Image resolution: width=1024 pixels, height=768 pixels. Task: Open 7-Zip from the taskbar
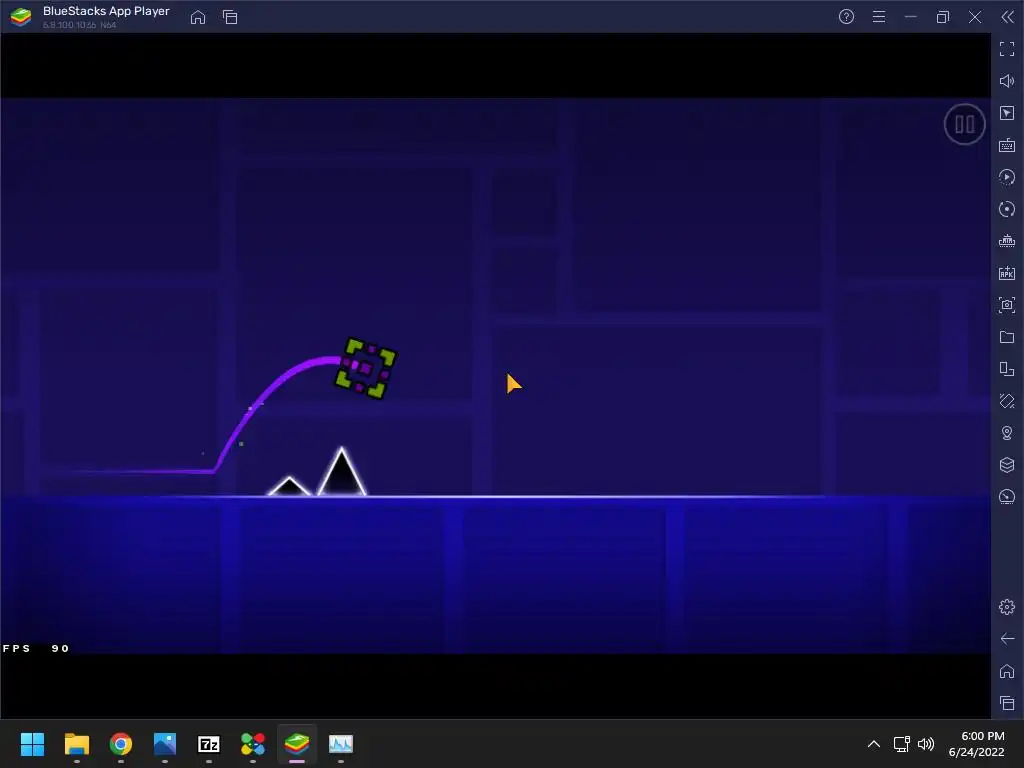tap(209, 744)
